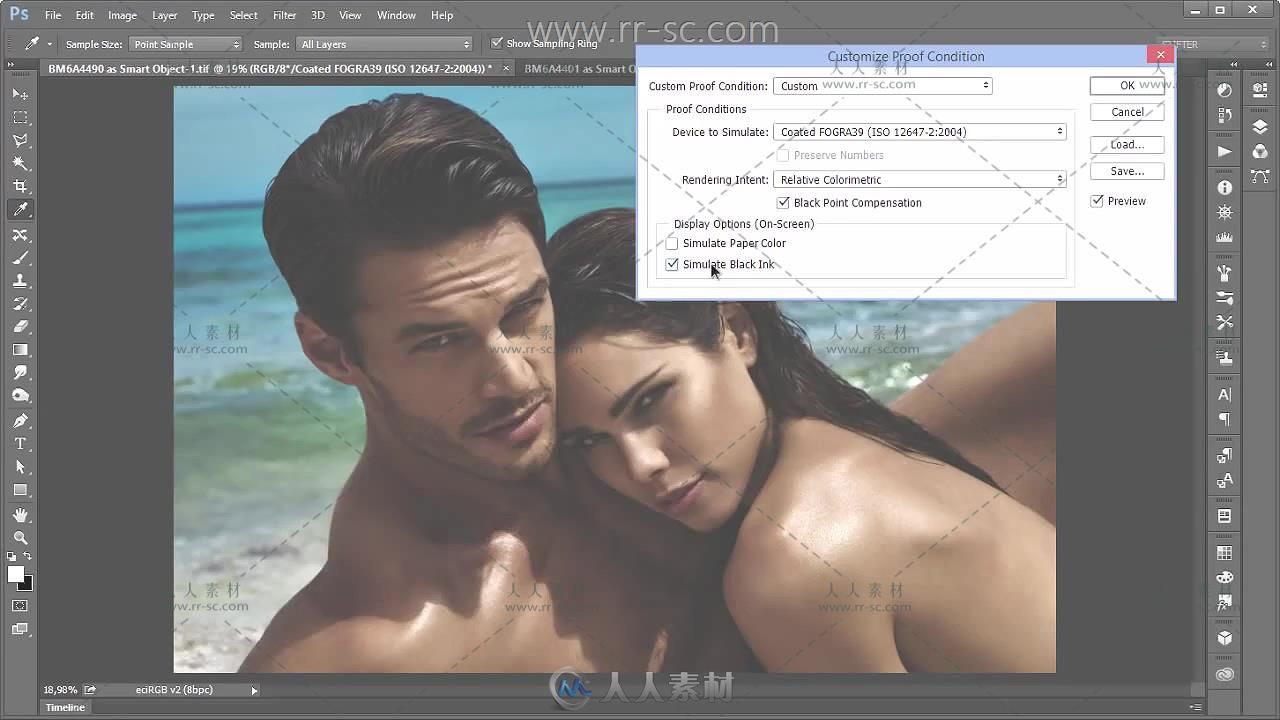
Task: Close the BM6A4490 document tab
Action: (506, 68)
